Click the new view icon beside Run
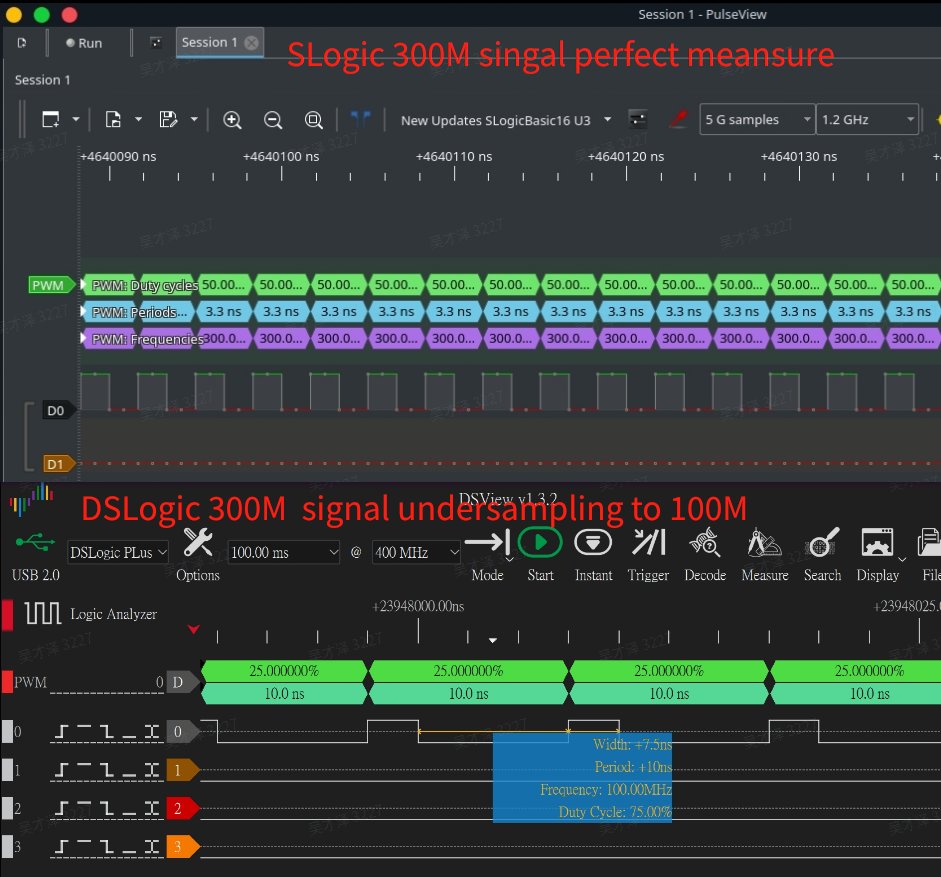Screen dimensions: 941x877 156,43
